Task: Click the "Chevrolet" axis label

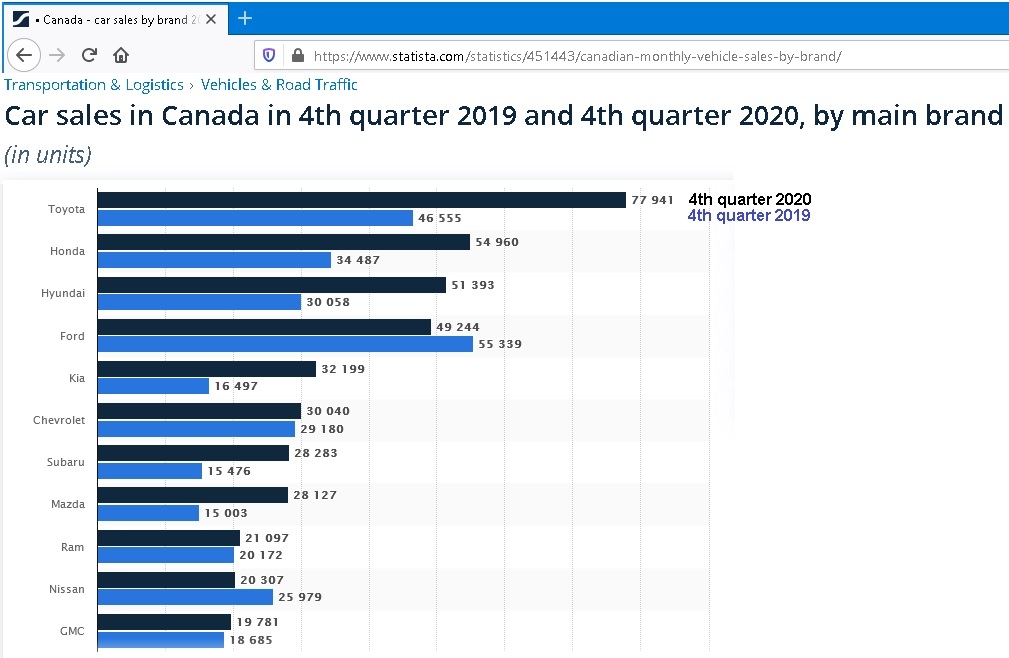Action: click(x=59, y=420)
